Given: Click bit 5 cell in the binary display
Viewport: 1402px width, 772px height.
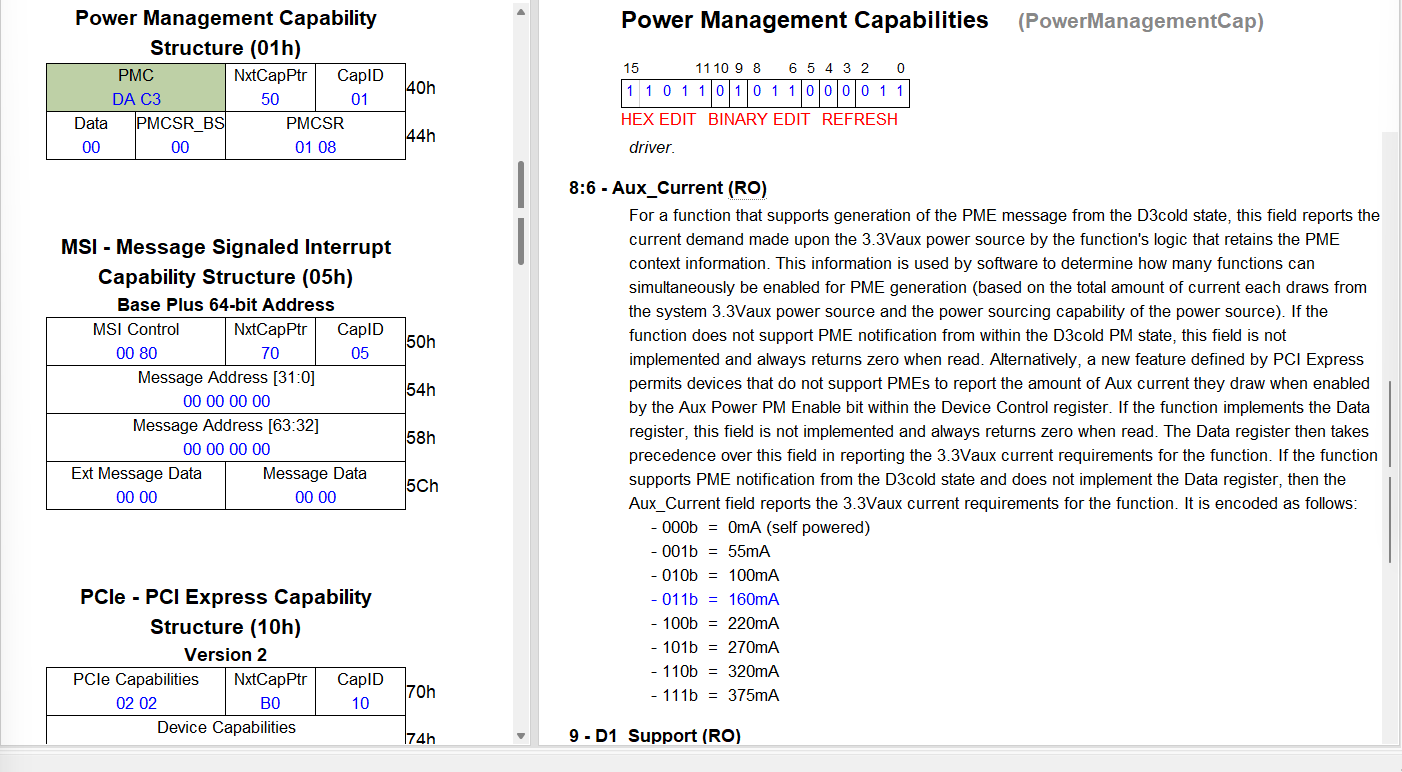Looking at the screenshot, I should 810,93.
